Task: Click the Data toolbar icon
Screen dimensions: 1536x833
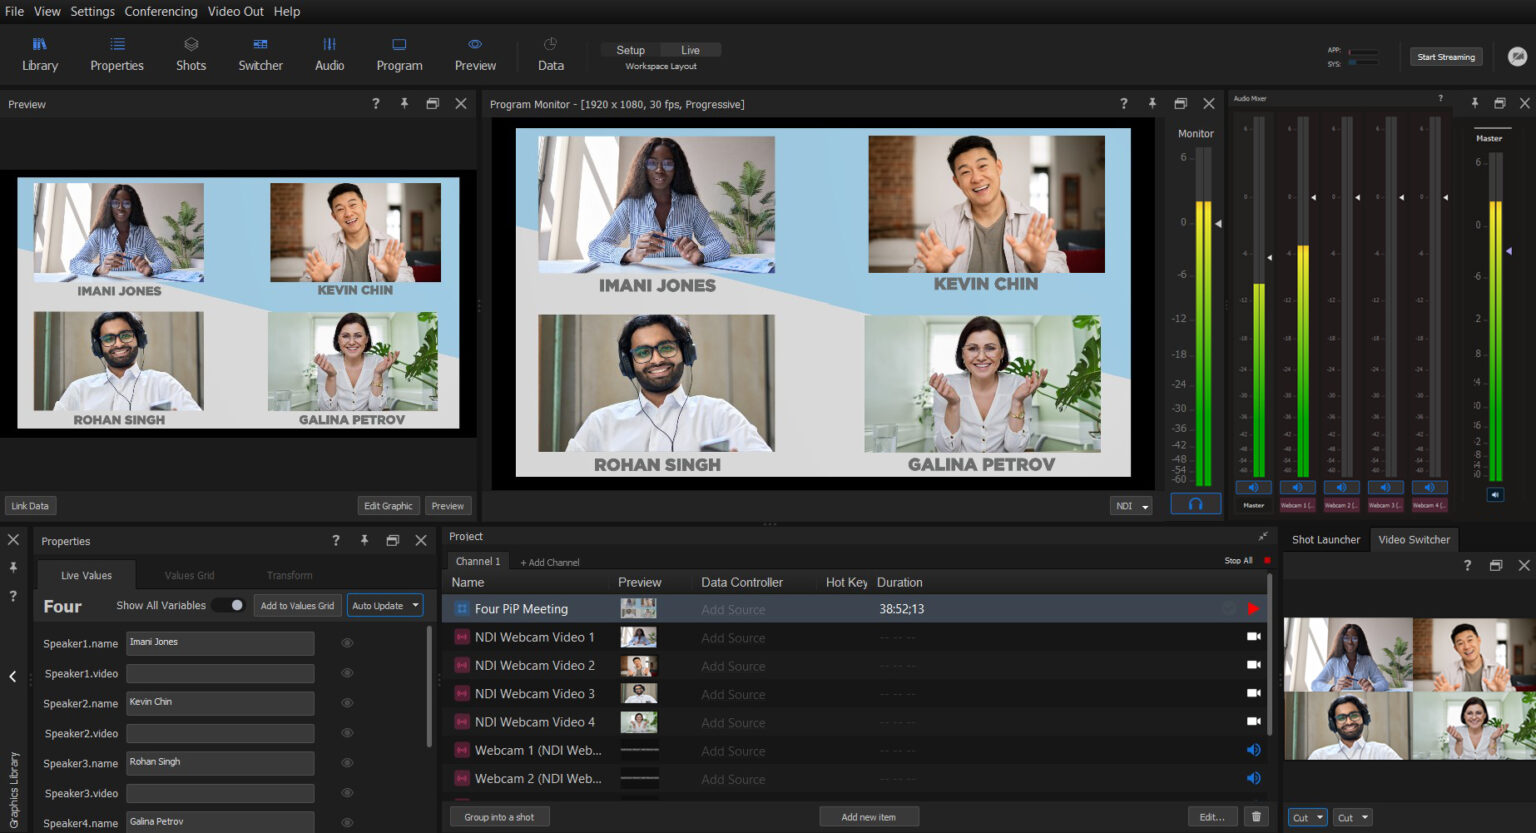Action: coord(550,55)
